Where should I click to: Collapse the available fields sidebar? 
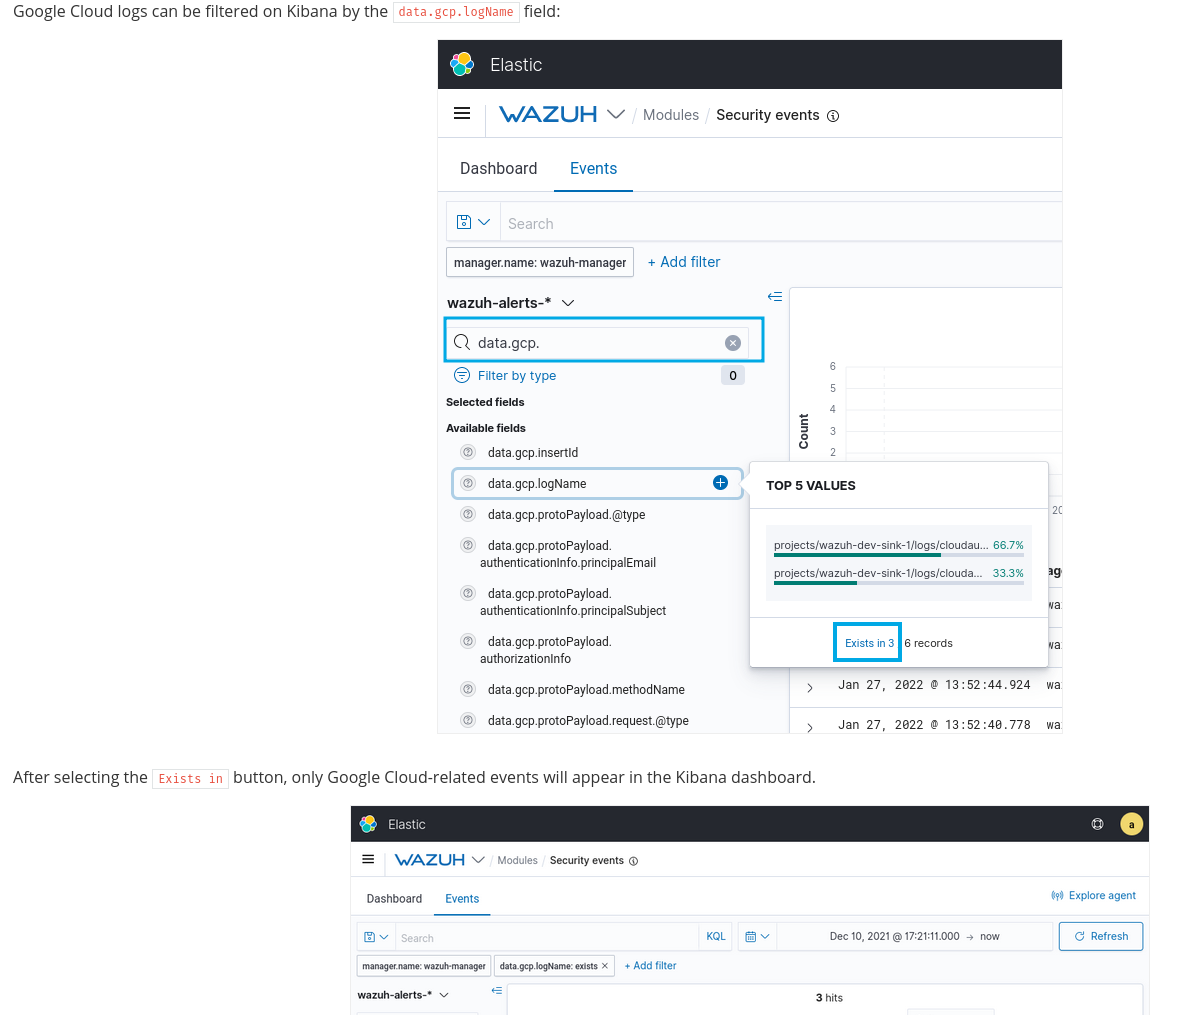775,296
